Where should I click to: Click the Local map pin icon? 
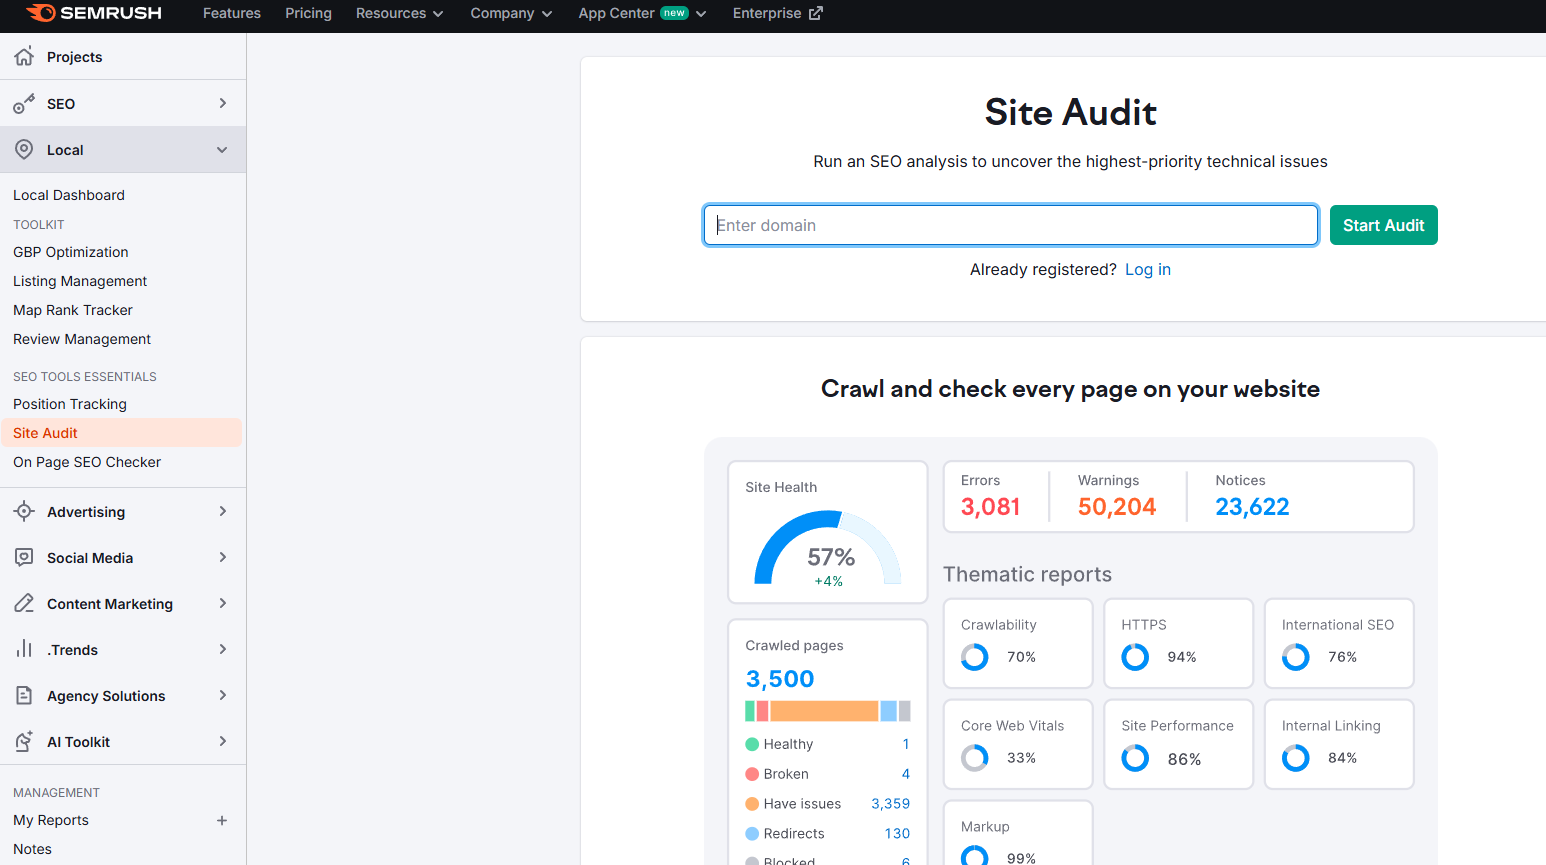(x=24, y=149)
